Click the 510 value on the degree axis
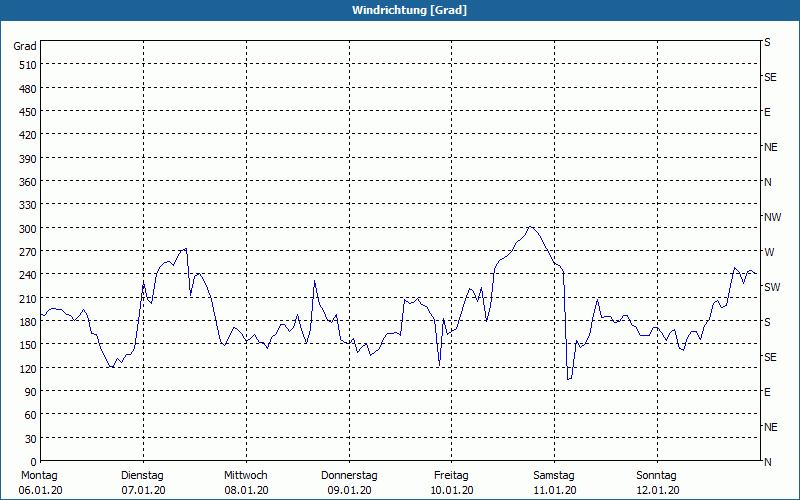This screenshot has height=500, width=800. (28, 65)
